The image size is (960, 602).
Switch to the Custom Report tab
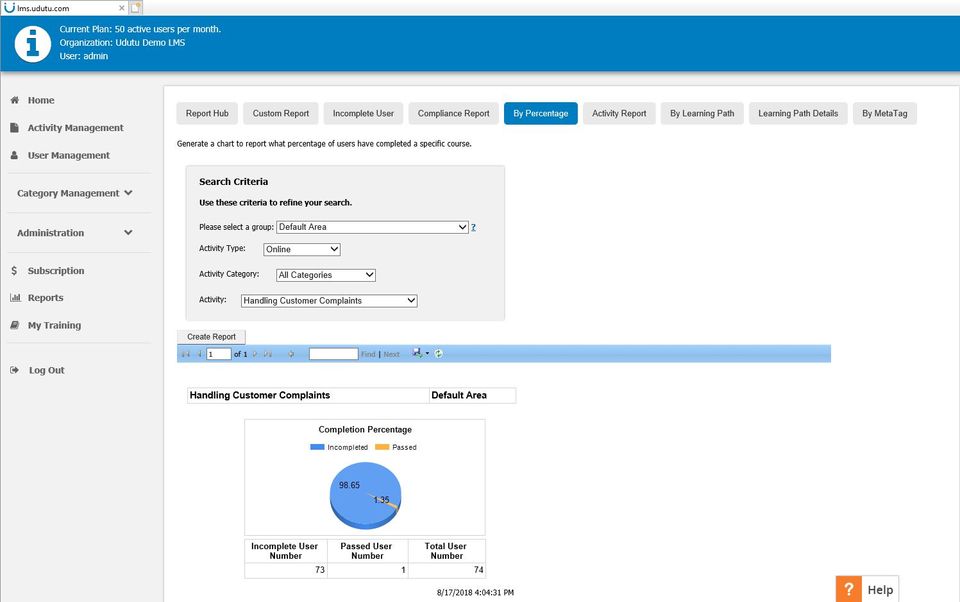pyautogui.click(x=281, y=113)
